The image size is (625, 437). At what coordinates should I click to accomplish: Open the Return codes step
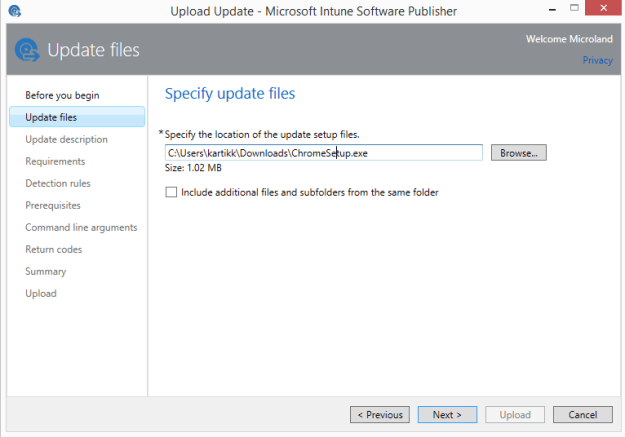(x=53, y=249)
